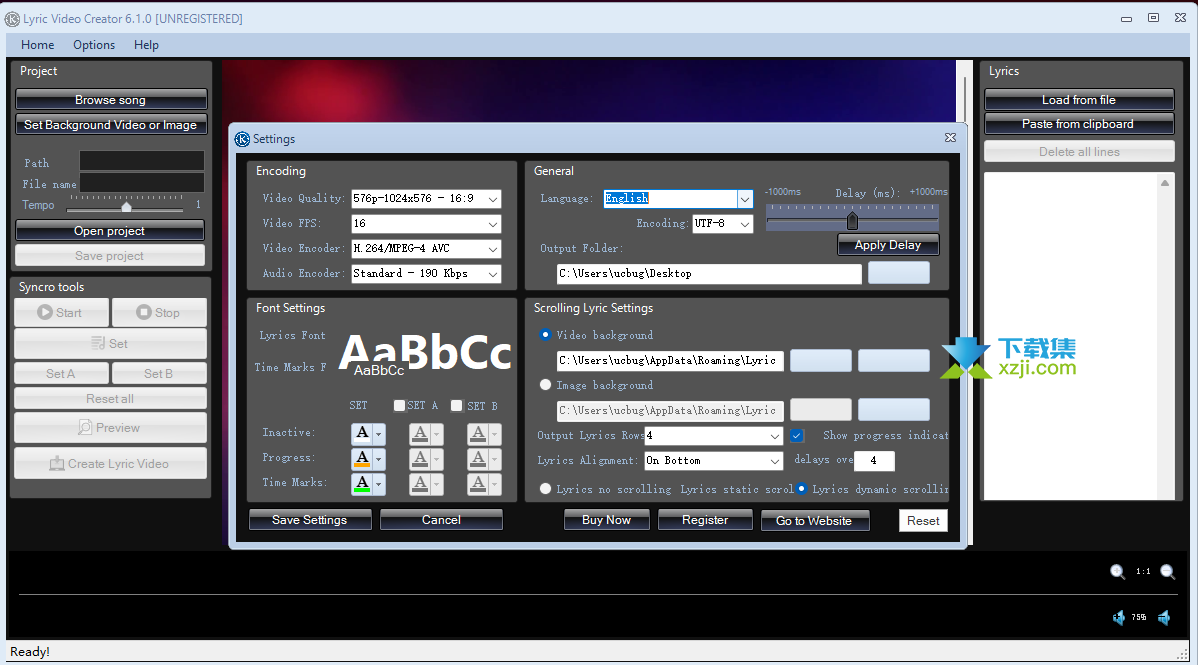Click the Lyrics list scrollbar up arrow
Viewport: 1198px width, 665px height.
[x=1164, y=183]
